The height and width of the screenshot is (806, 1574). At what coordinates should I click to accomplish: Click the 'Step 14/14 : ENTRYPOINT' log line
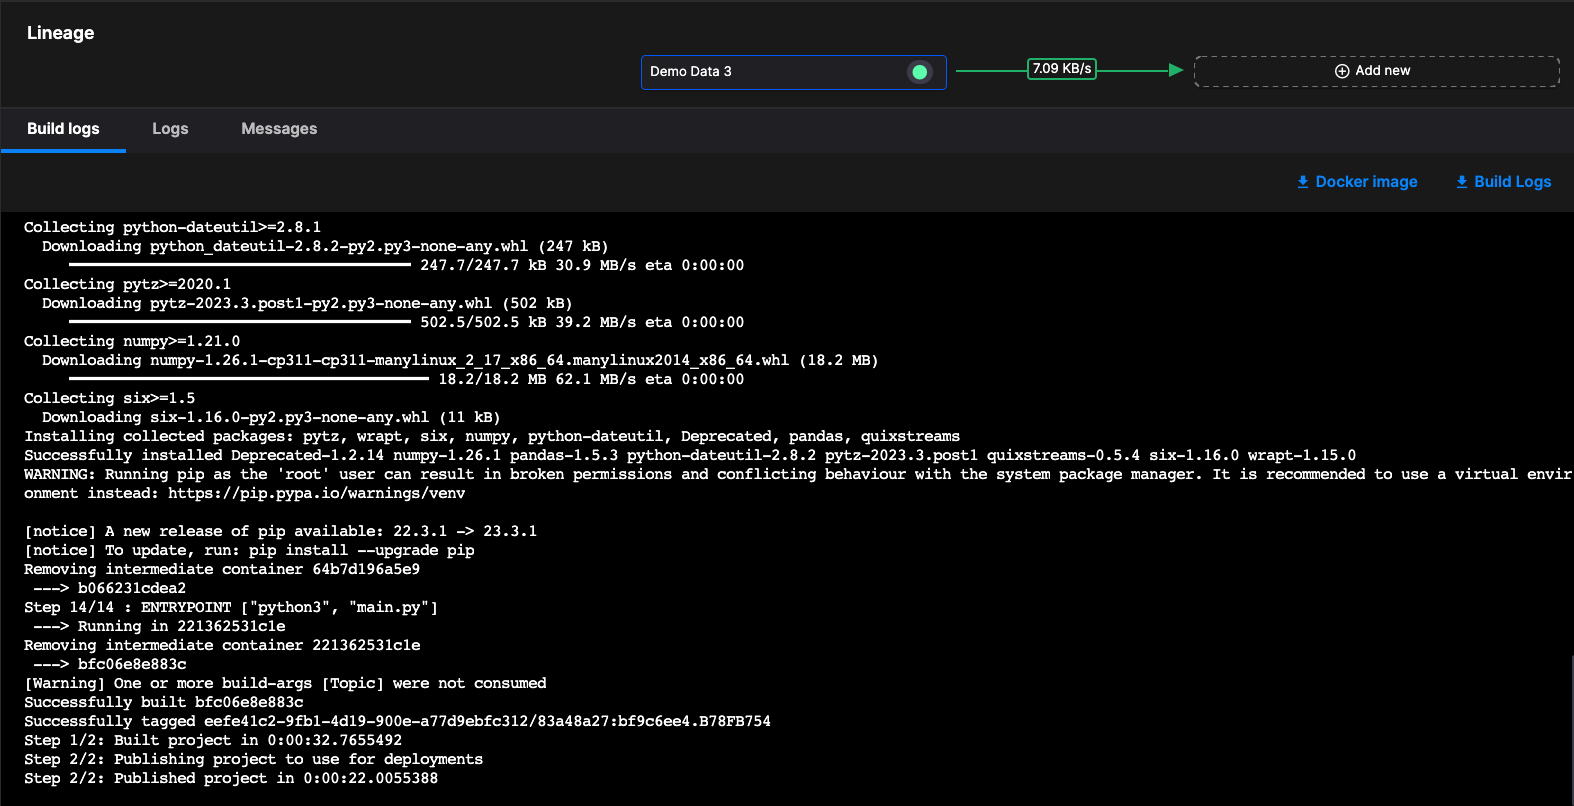(231, 607)
